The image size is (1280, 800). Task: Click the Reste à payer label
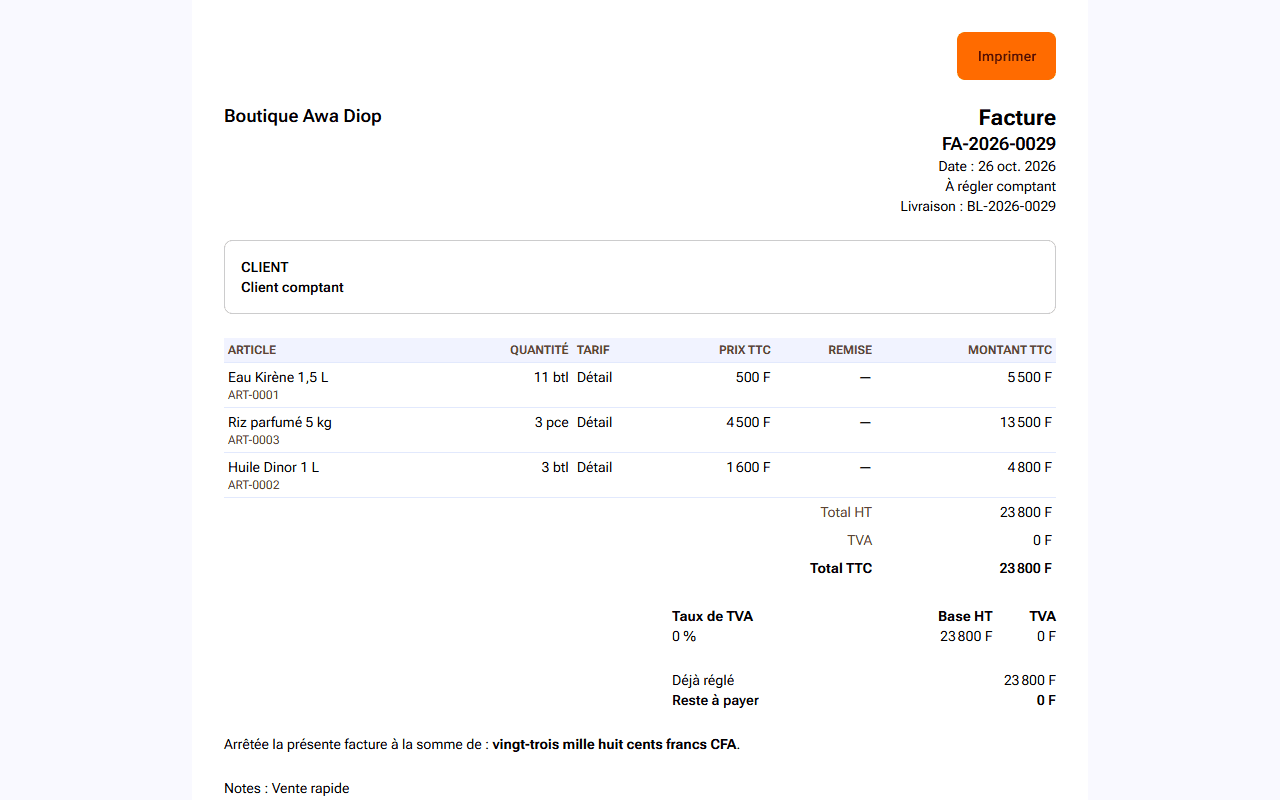coord(715,700)
